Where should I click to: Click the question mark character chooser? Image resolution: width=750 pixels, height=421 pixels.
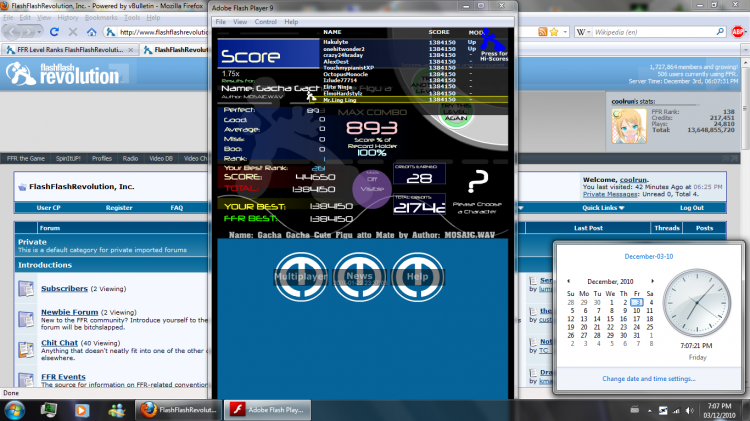(x=477, y=182)
